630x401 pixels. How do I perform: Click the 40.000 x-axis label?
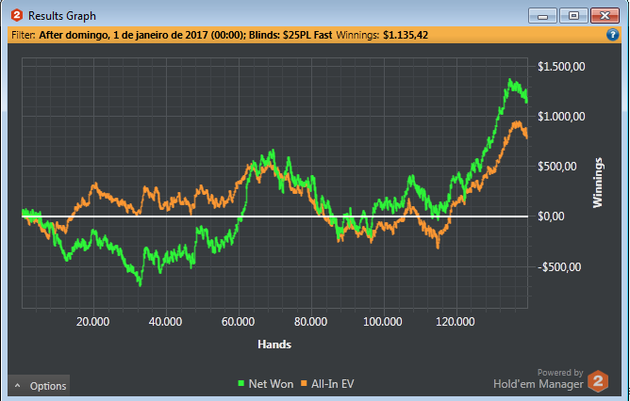coord(166,321)
